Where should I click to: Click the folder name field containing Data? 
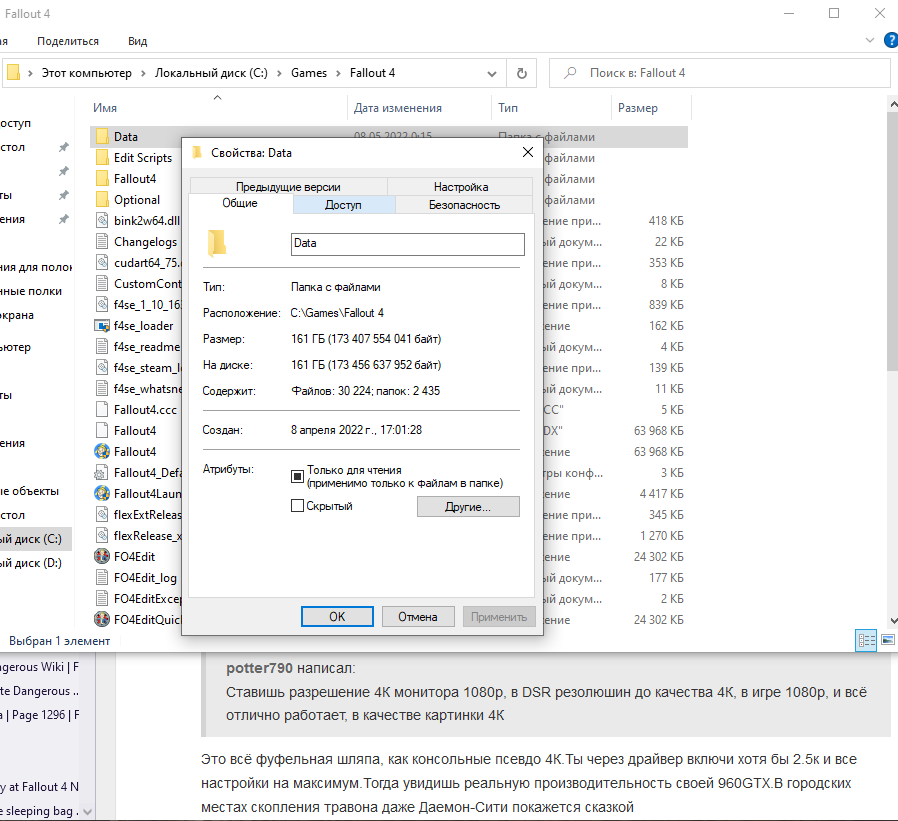tap(407, 243)
